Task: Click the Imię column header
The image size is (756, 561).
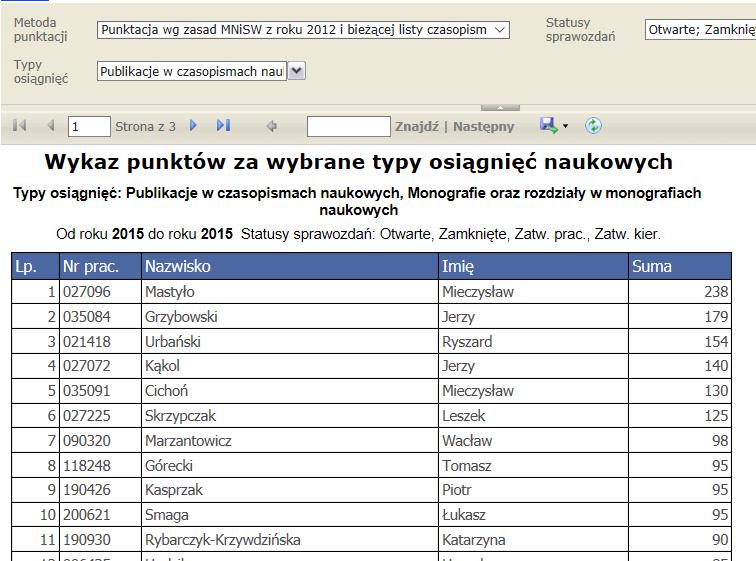Action: tap(533, 266)
